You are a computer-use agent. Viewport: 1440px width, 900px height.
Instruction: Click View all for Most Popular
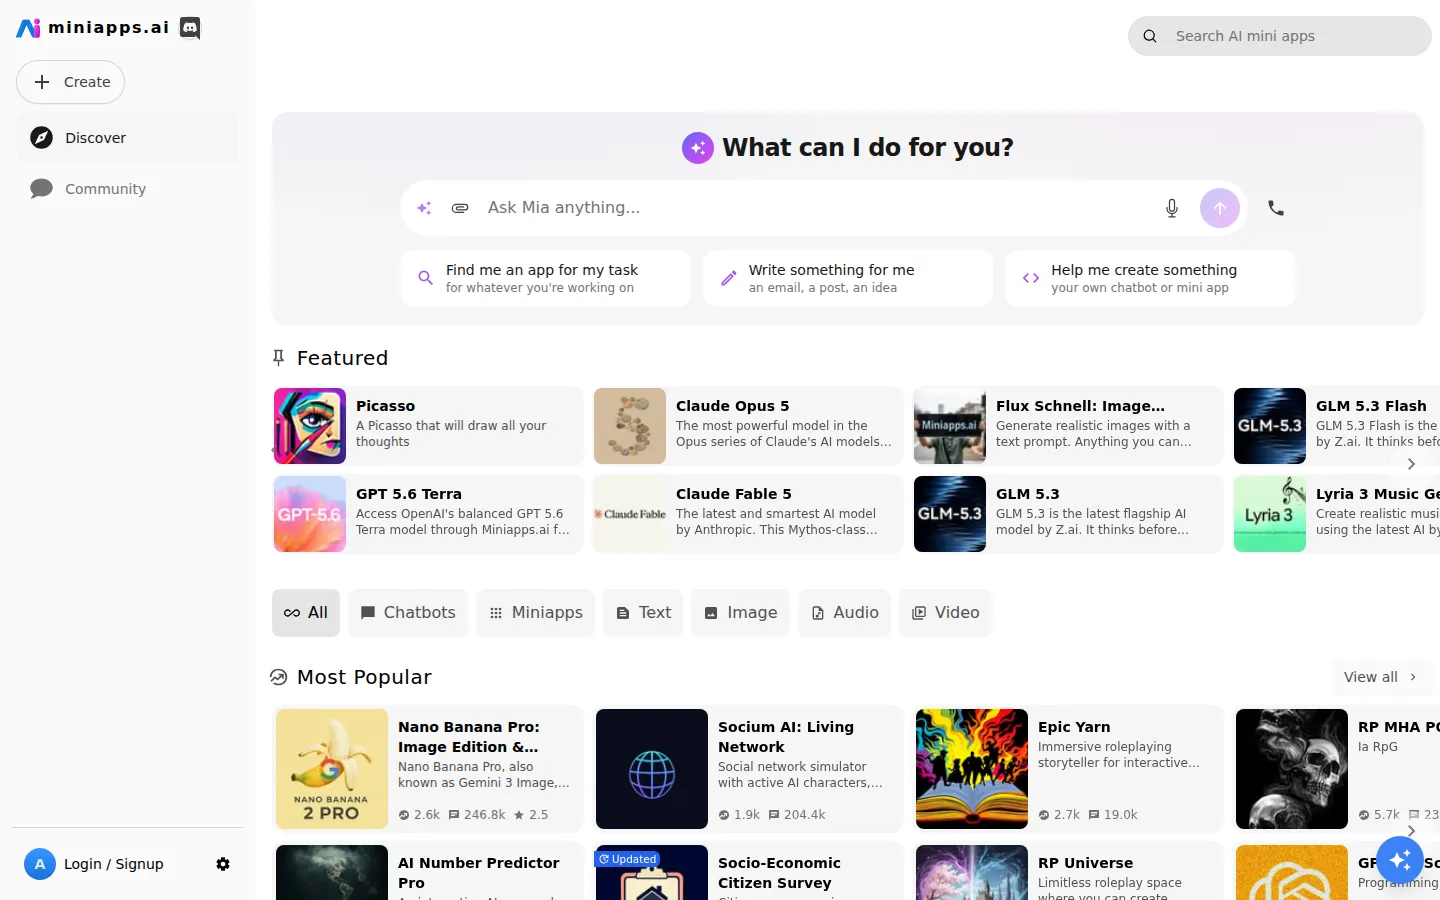tap(1381, 677)
